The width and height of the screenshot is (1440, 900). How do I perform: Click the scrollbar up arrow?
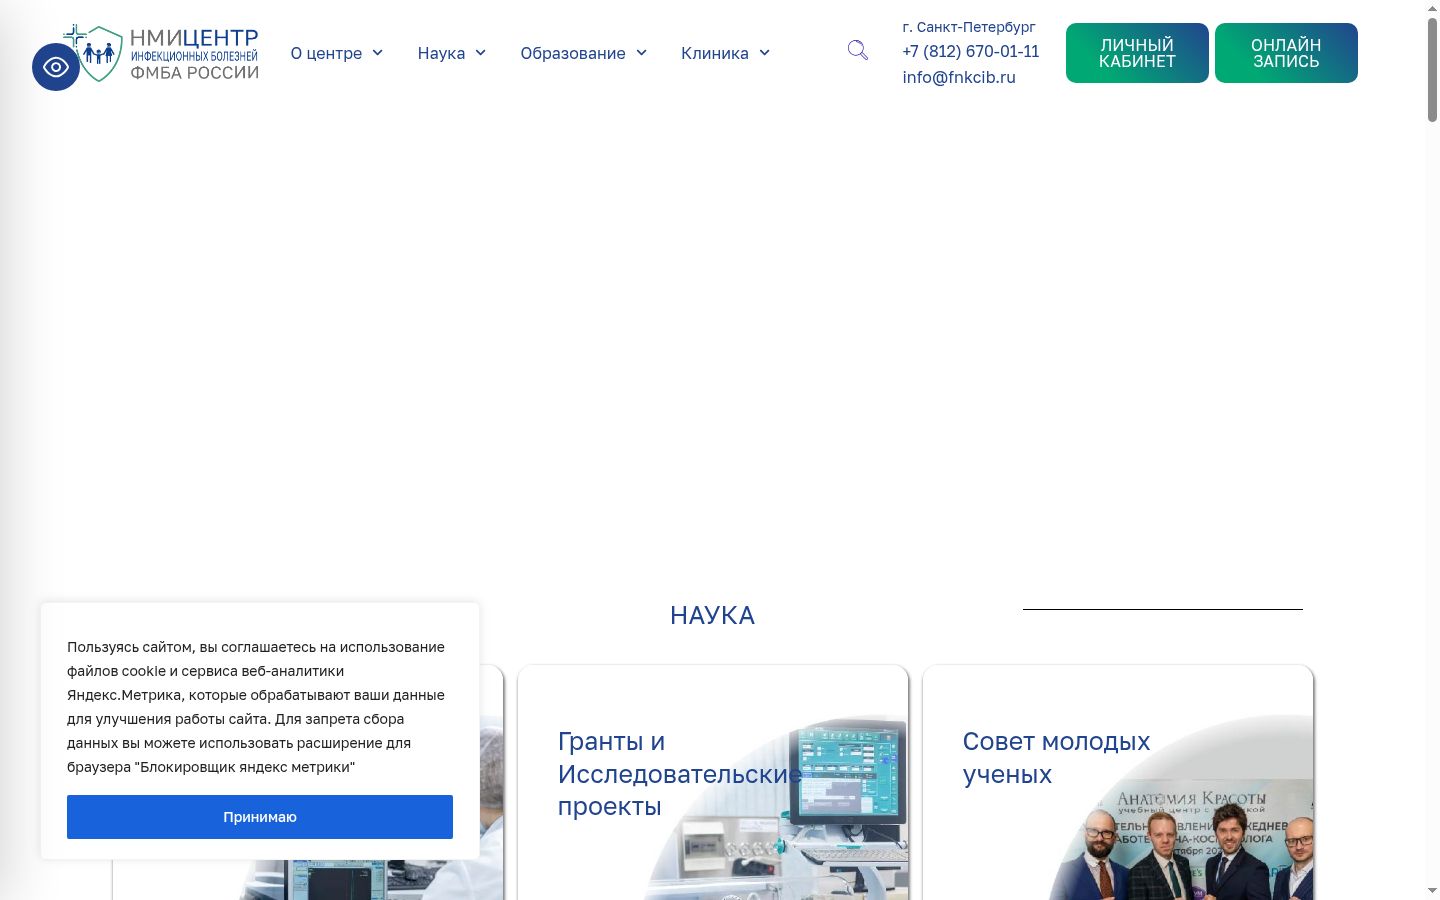coord(1432,8)
